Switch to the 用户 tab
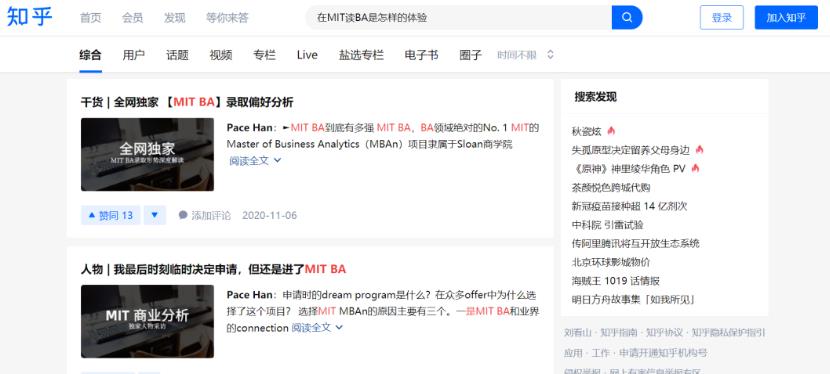The width and height of the screenshot is (830, 374). (133, 54)
